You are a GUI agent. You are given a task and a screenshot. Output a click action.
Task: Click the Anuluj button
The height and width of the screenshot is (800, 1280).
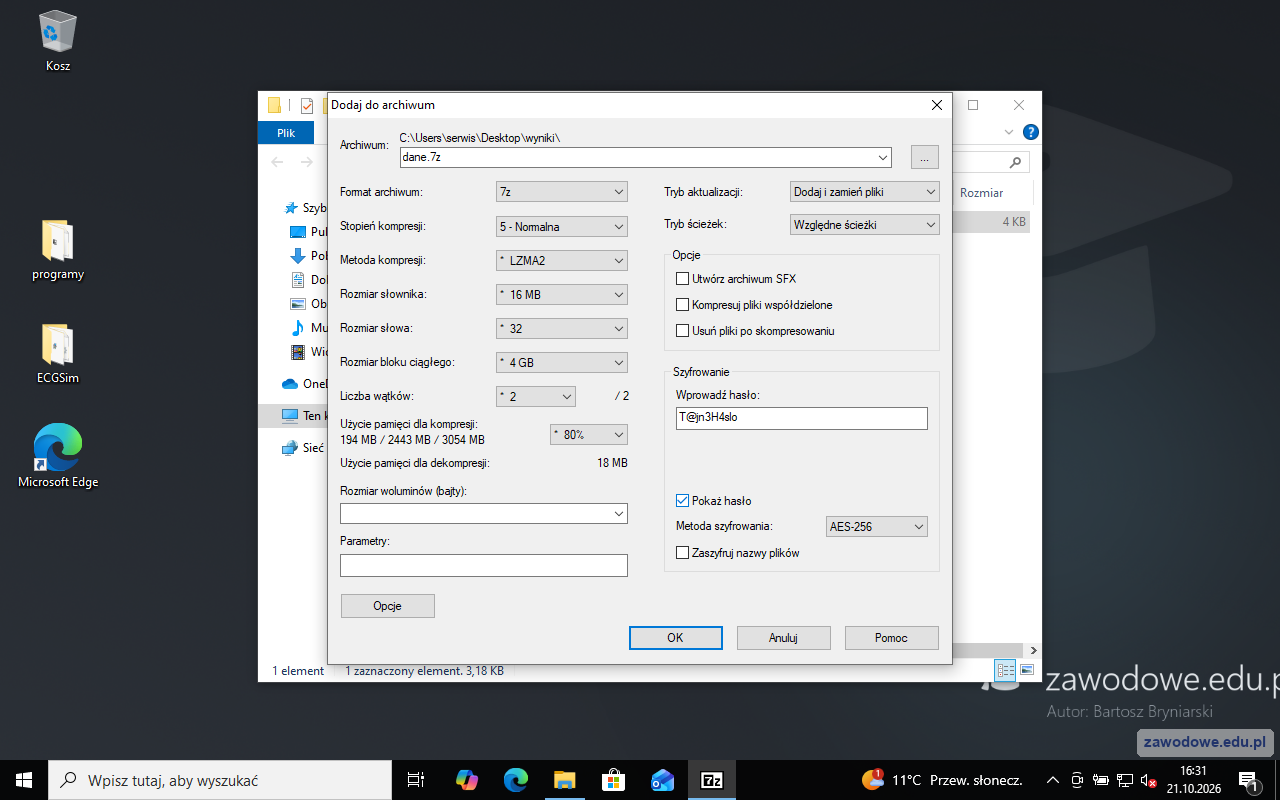(x=783, y=638)
